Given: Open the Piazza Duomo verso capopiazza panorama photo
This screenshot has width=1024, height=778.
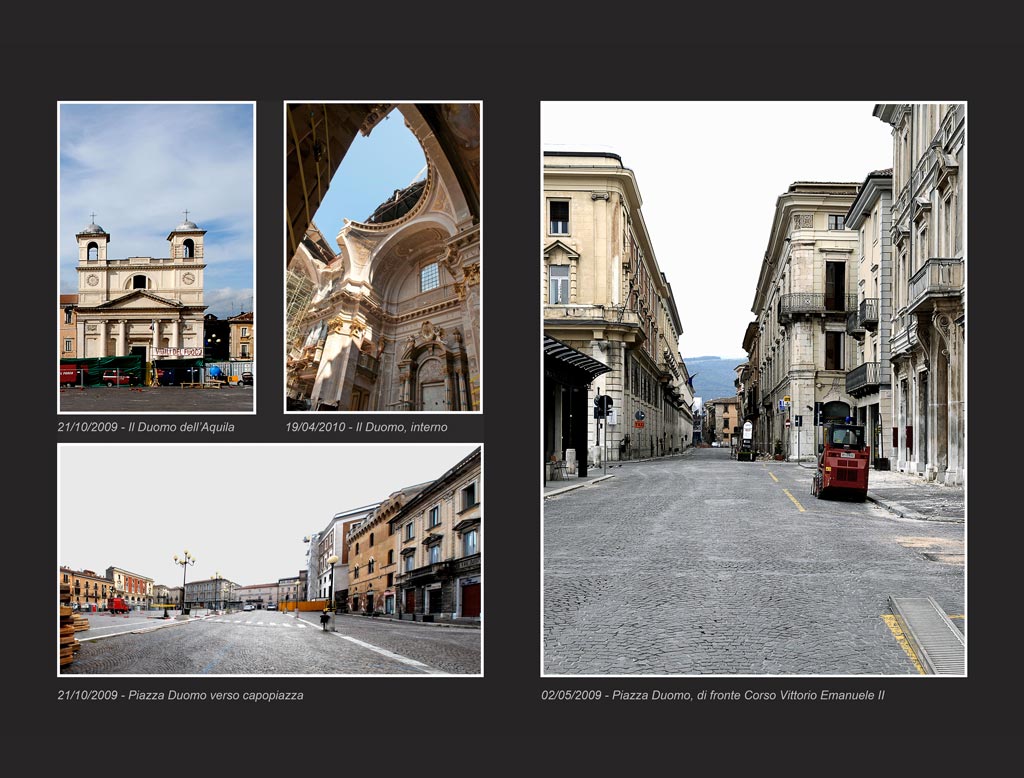Looking at the screenshot, I should coord(270,560).
